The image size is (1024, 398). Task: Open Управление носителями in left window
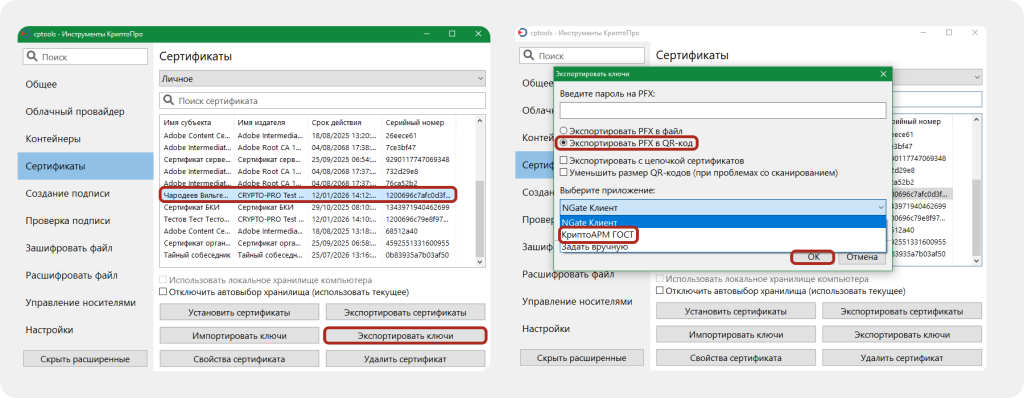coord(86,303)
